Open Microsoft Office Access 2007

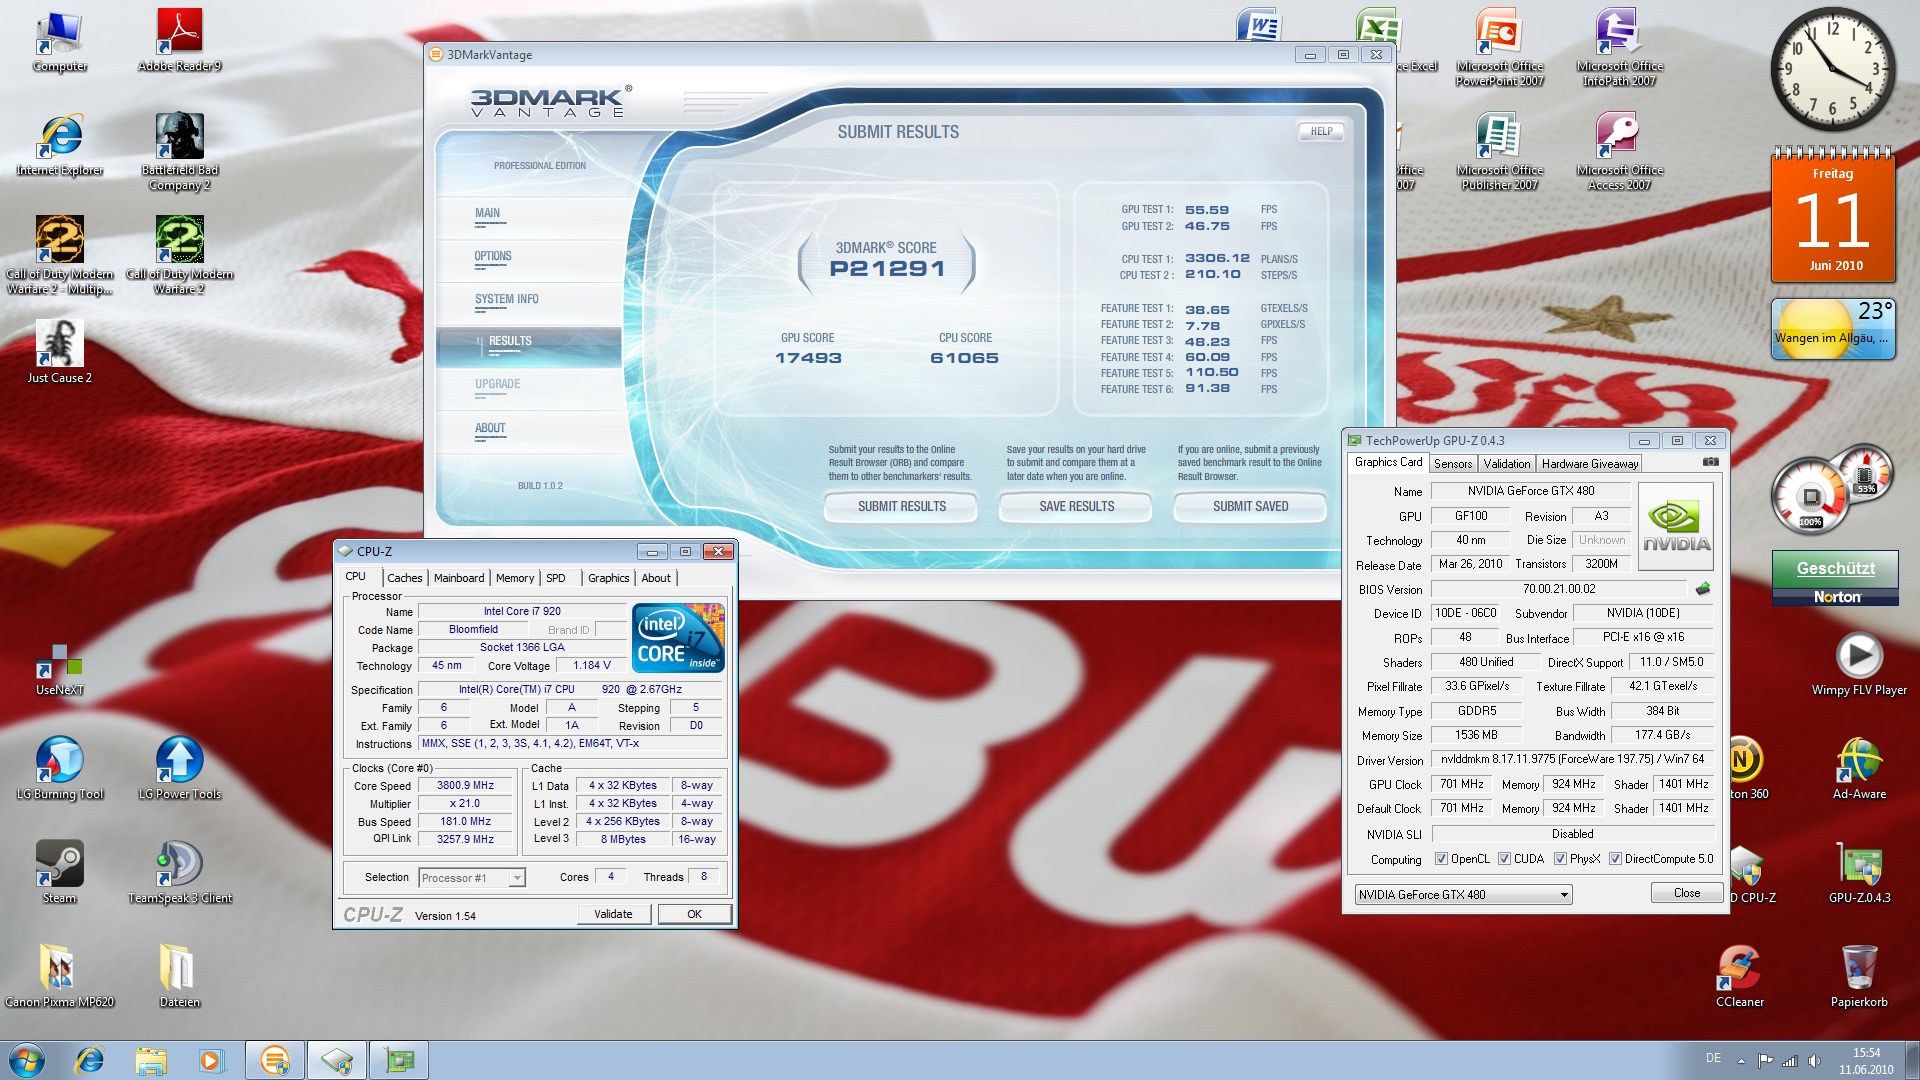click(1620, 152)
